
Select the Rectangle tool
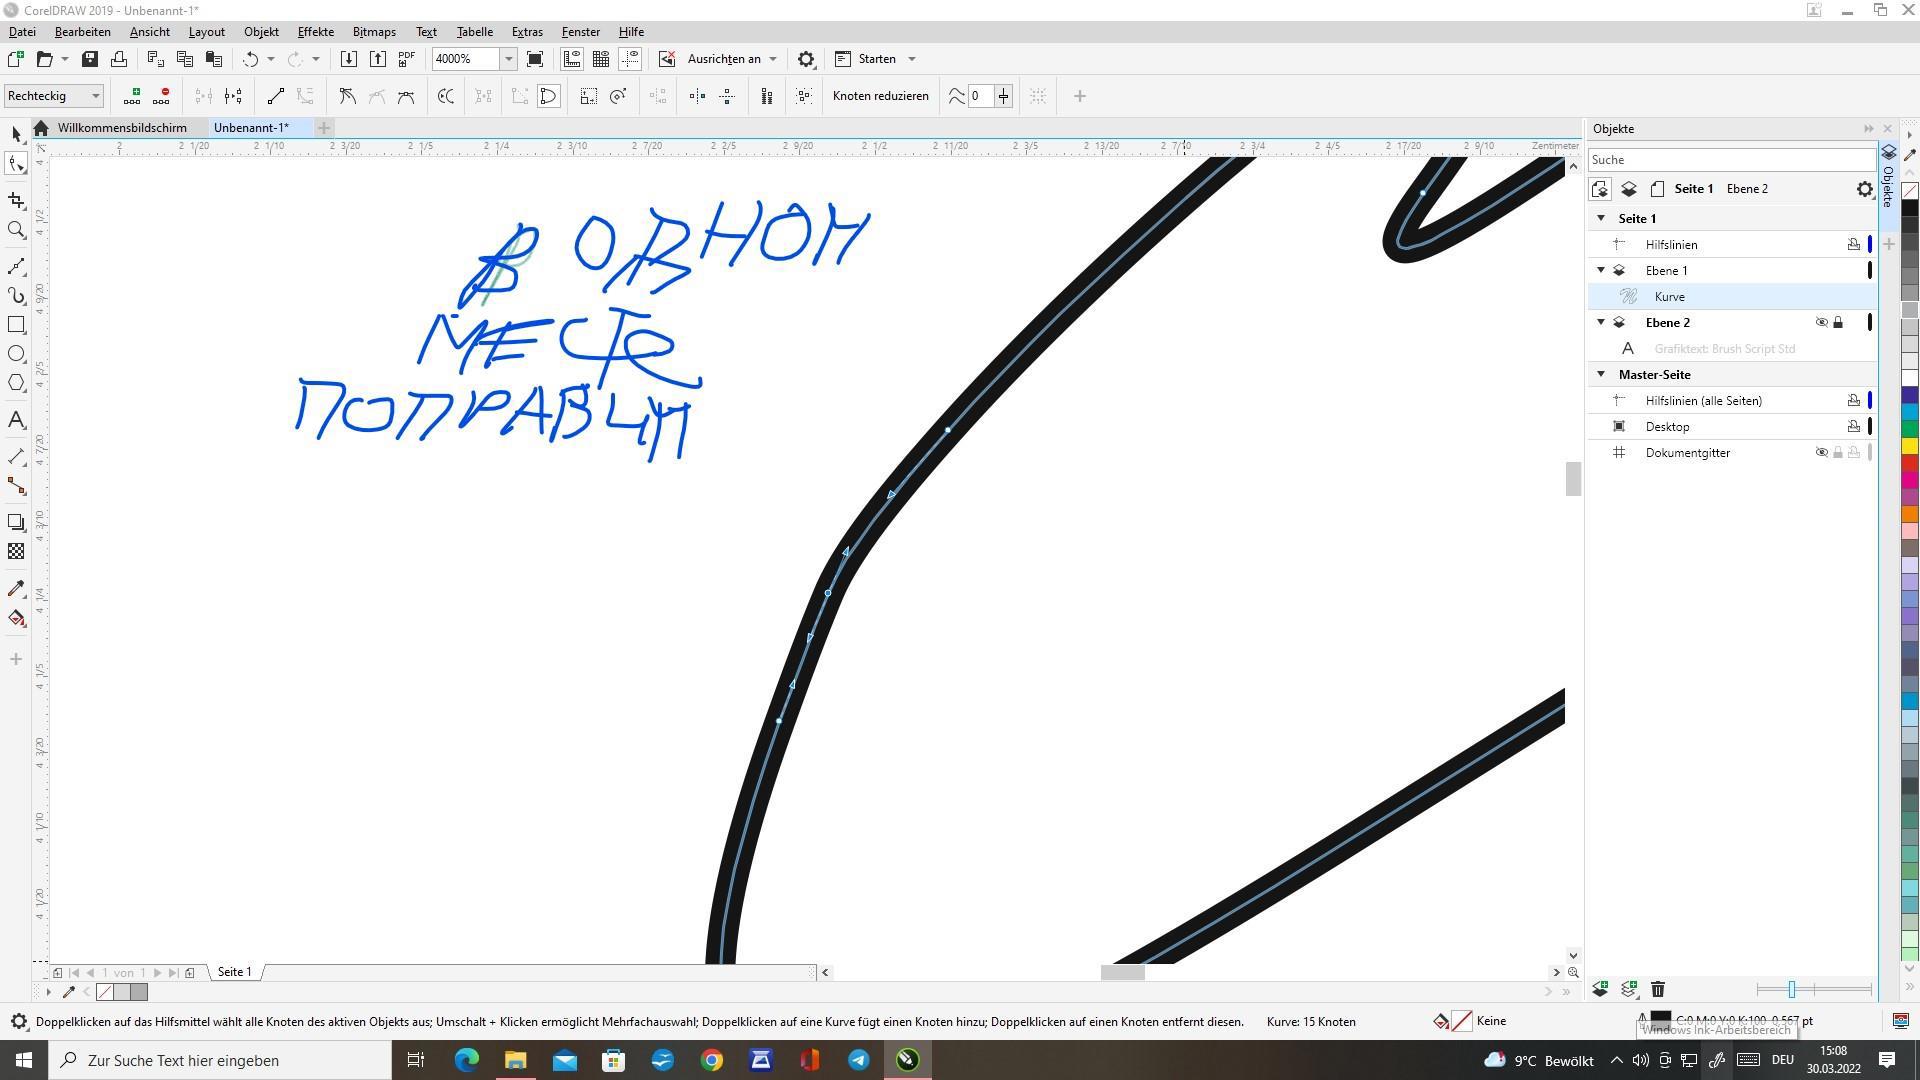(x=16, y=325)
